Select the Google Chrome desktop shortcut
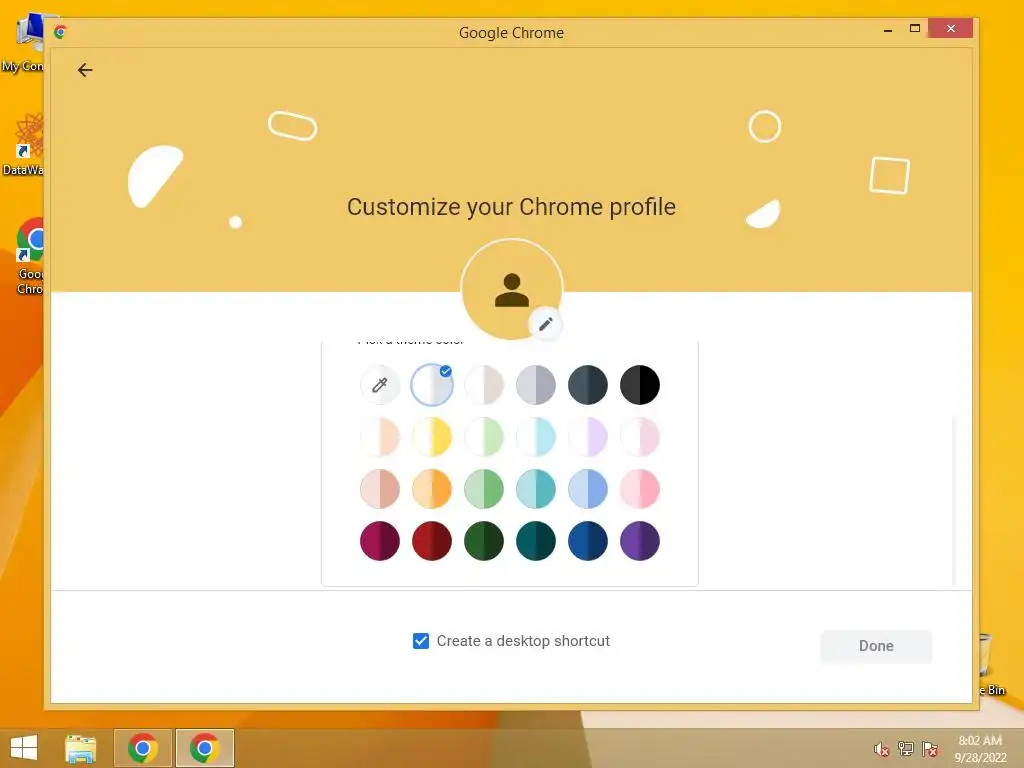The width and height of the screenshot is (1024, 768). coord(29,257)
